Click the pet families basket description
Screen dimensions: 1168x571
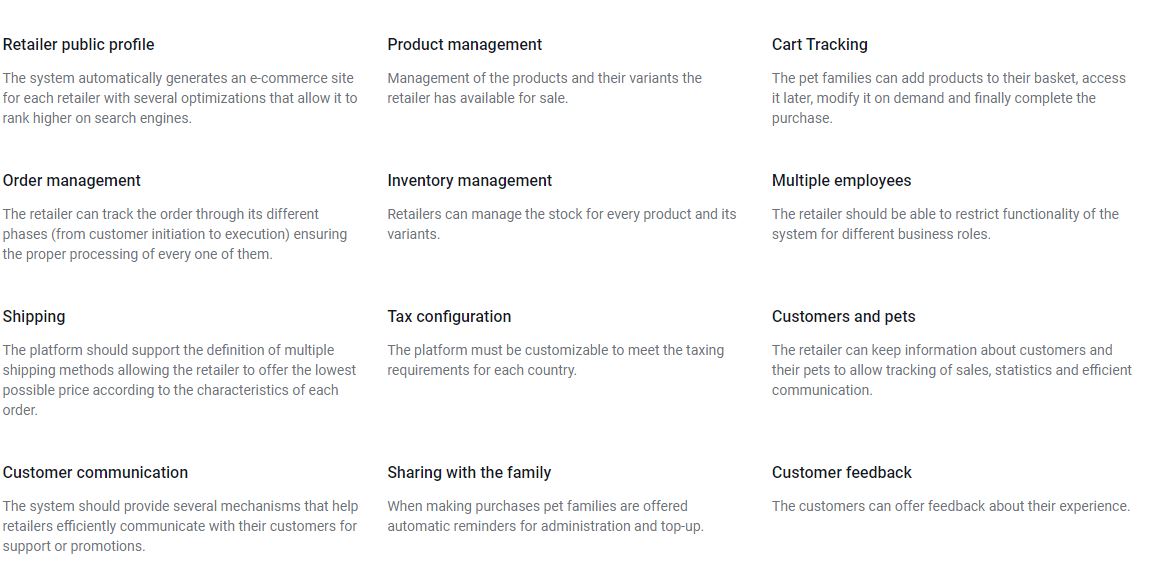click(x=949, y=98)
